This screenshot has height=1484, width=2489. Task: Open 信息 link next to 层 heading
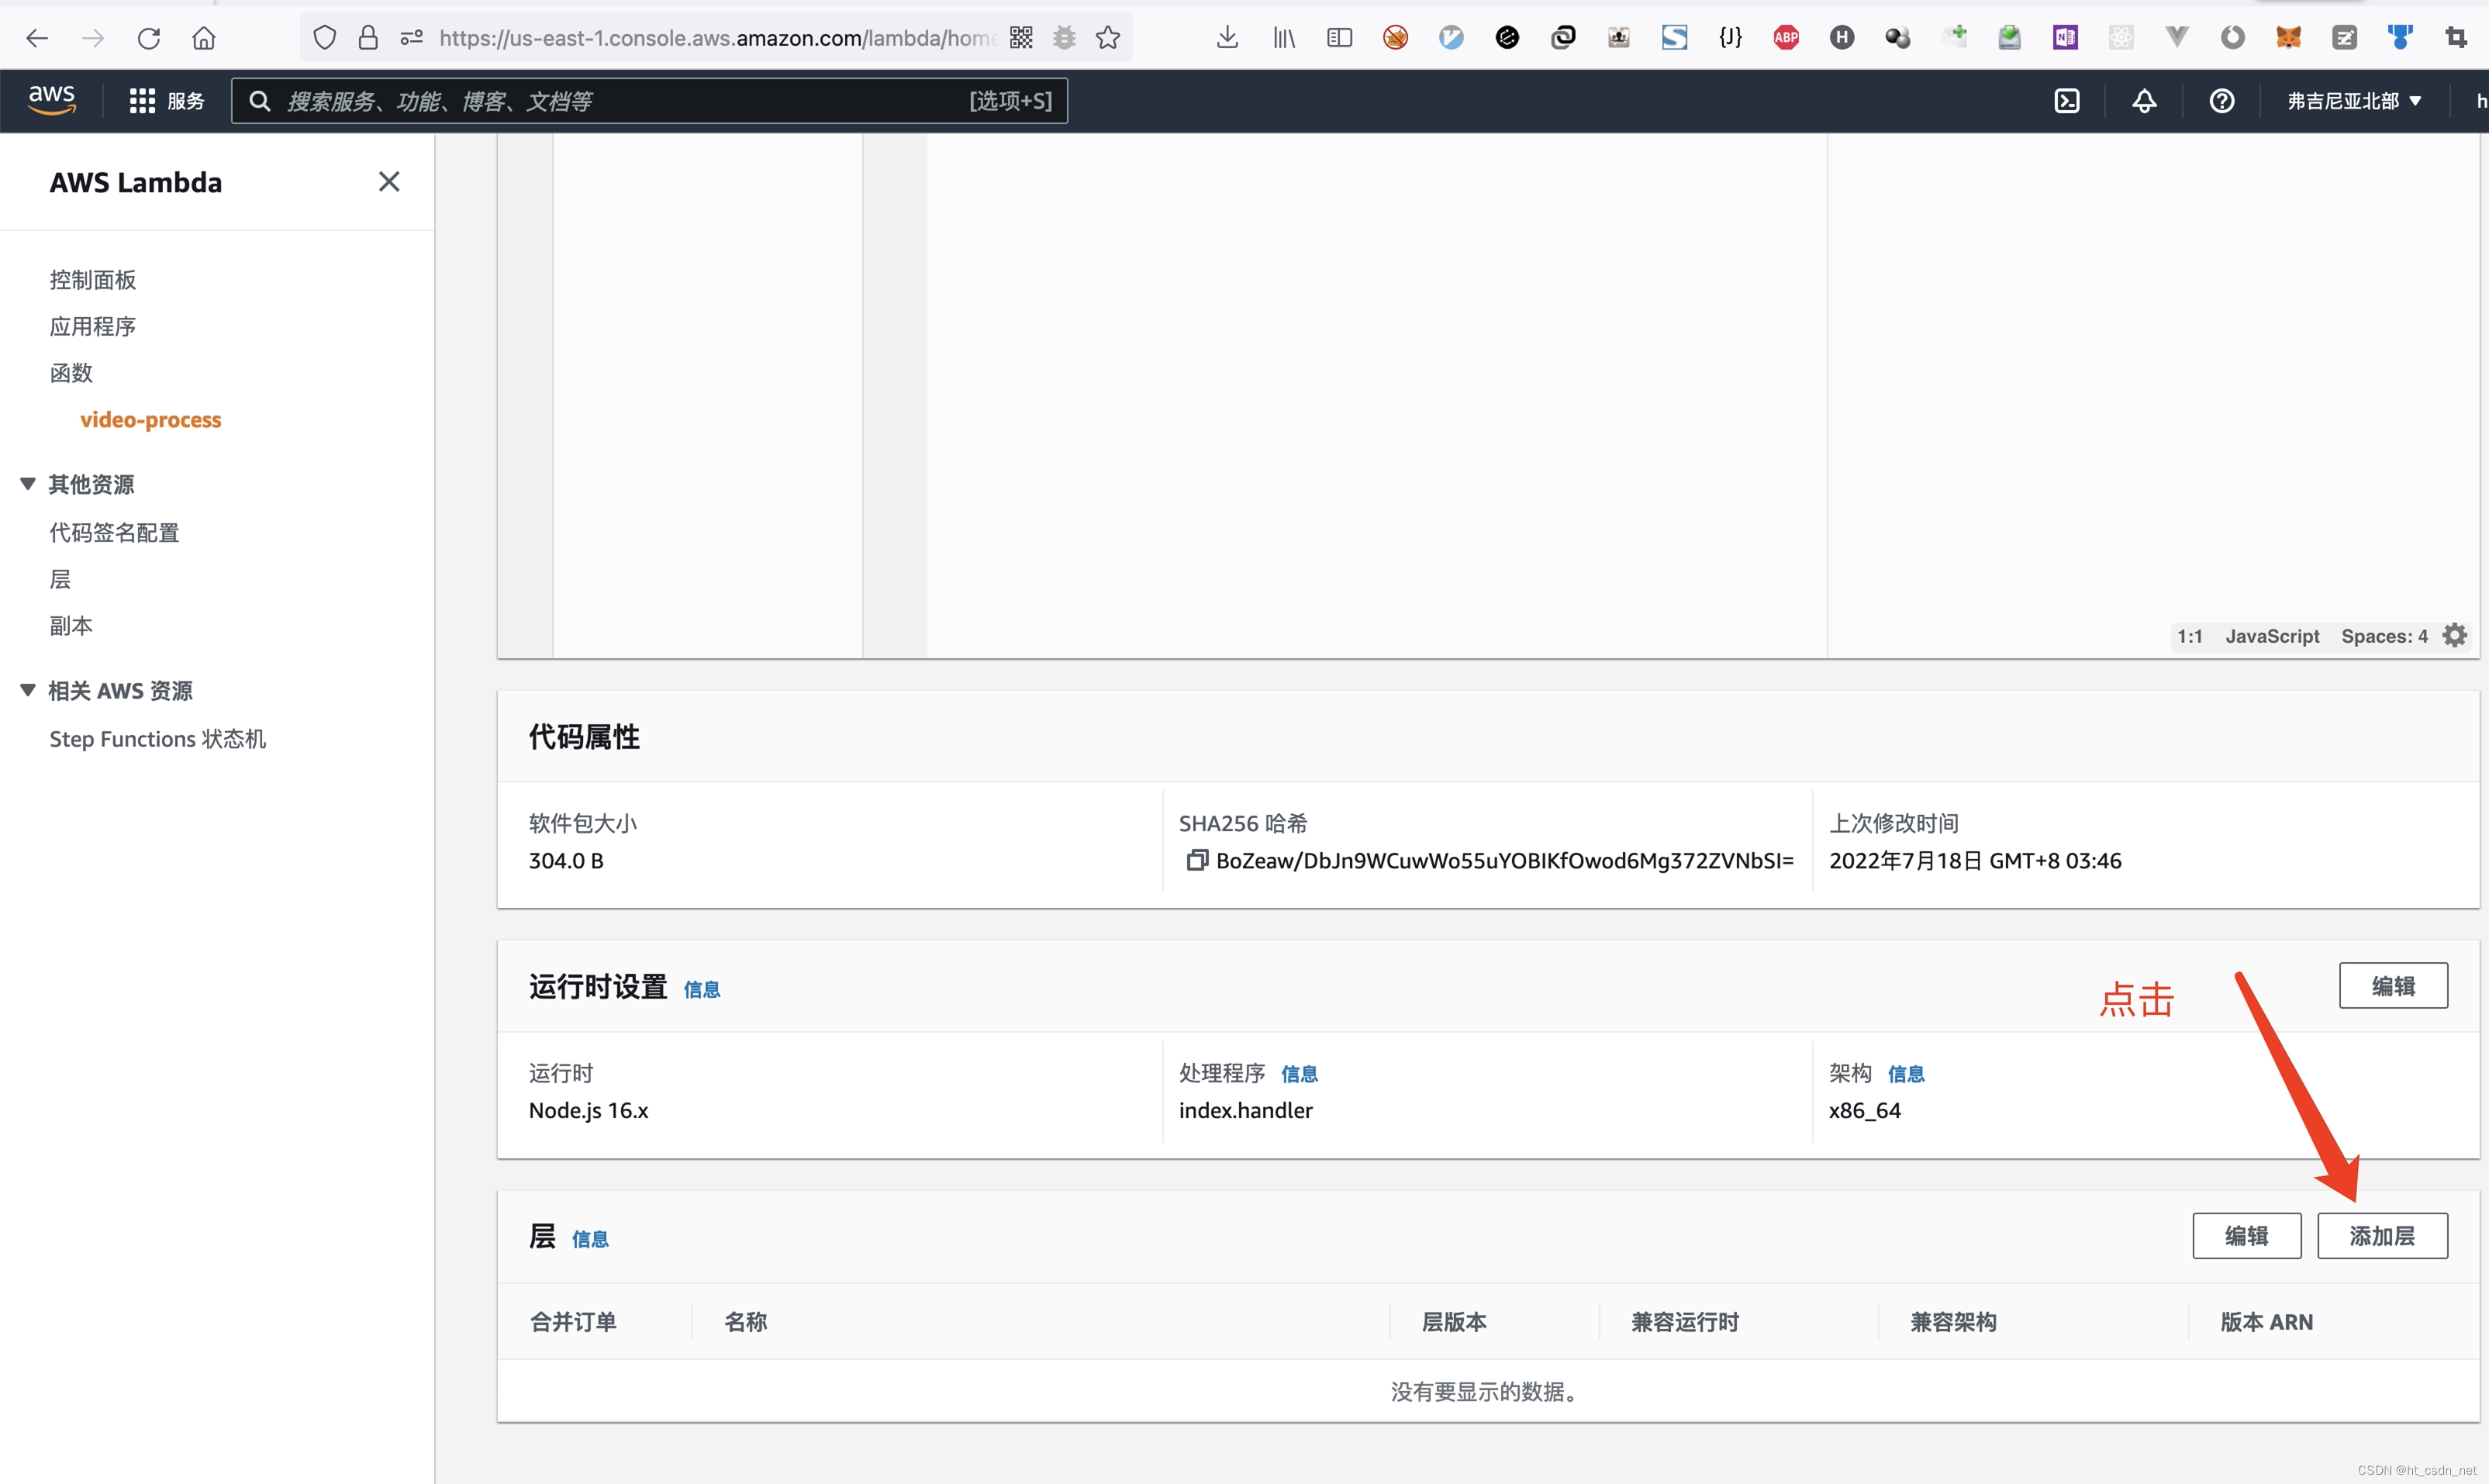pyautogui.click(x=590, y=1239)
